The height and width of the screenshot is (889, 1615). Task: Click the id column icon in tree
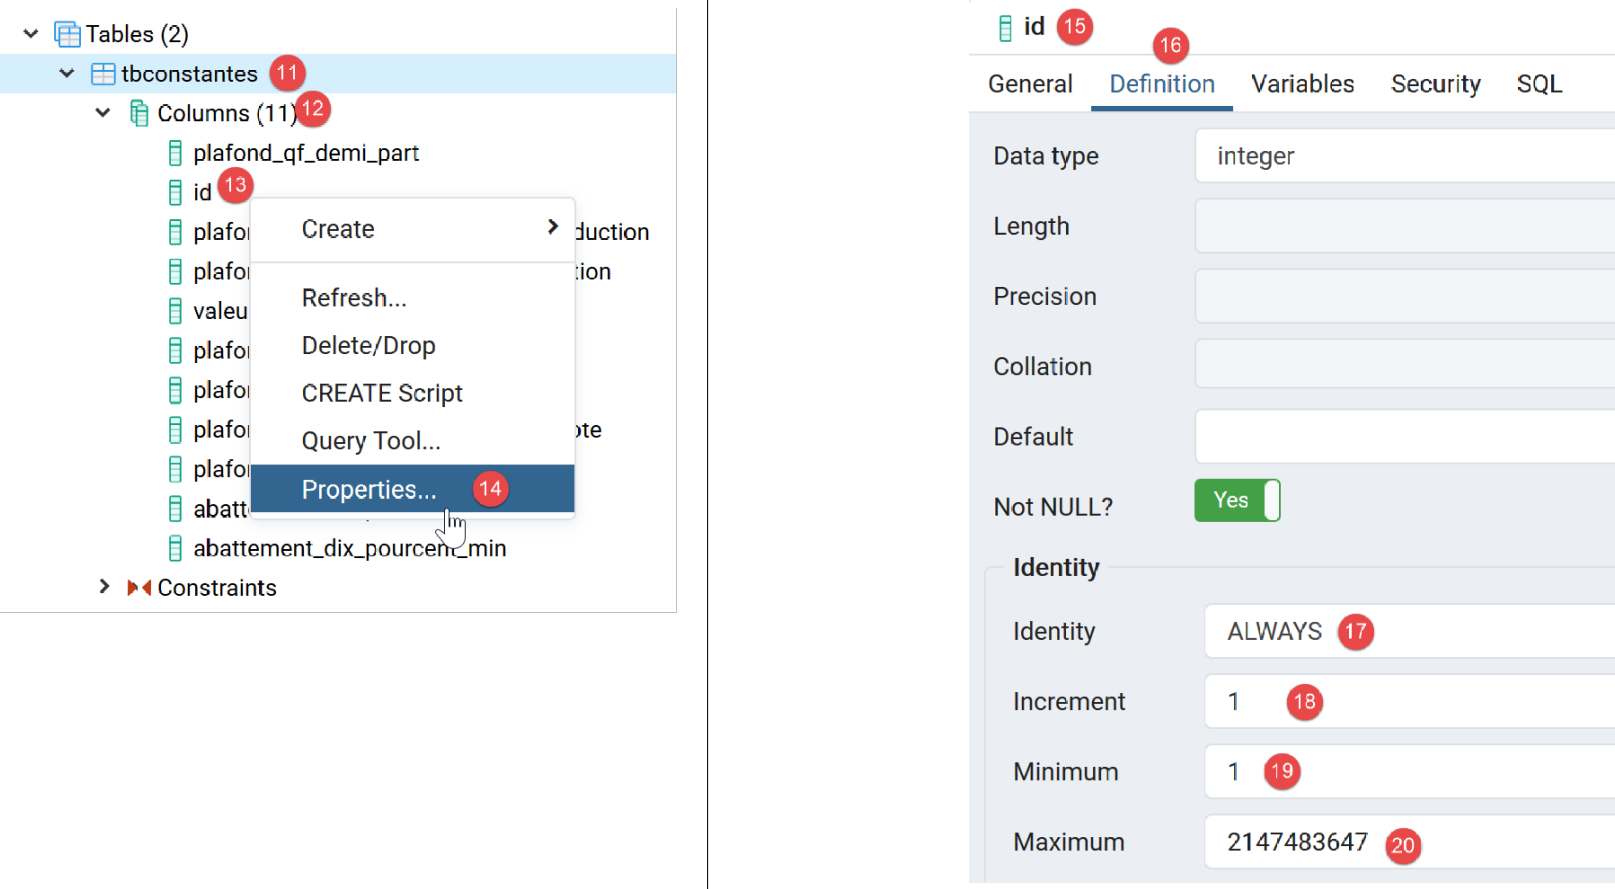(175, 192)
